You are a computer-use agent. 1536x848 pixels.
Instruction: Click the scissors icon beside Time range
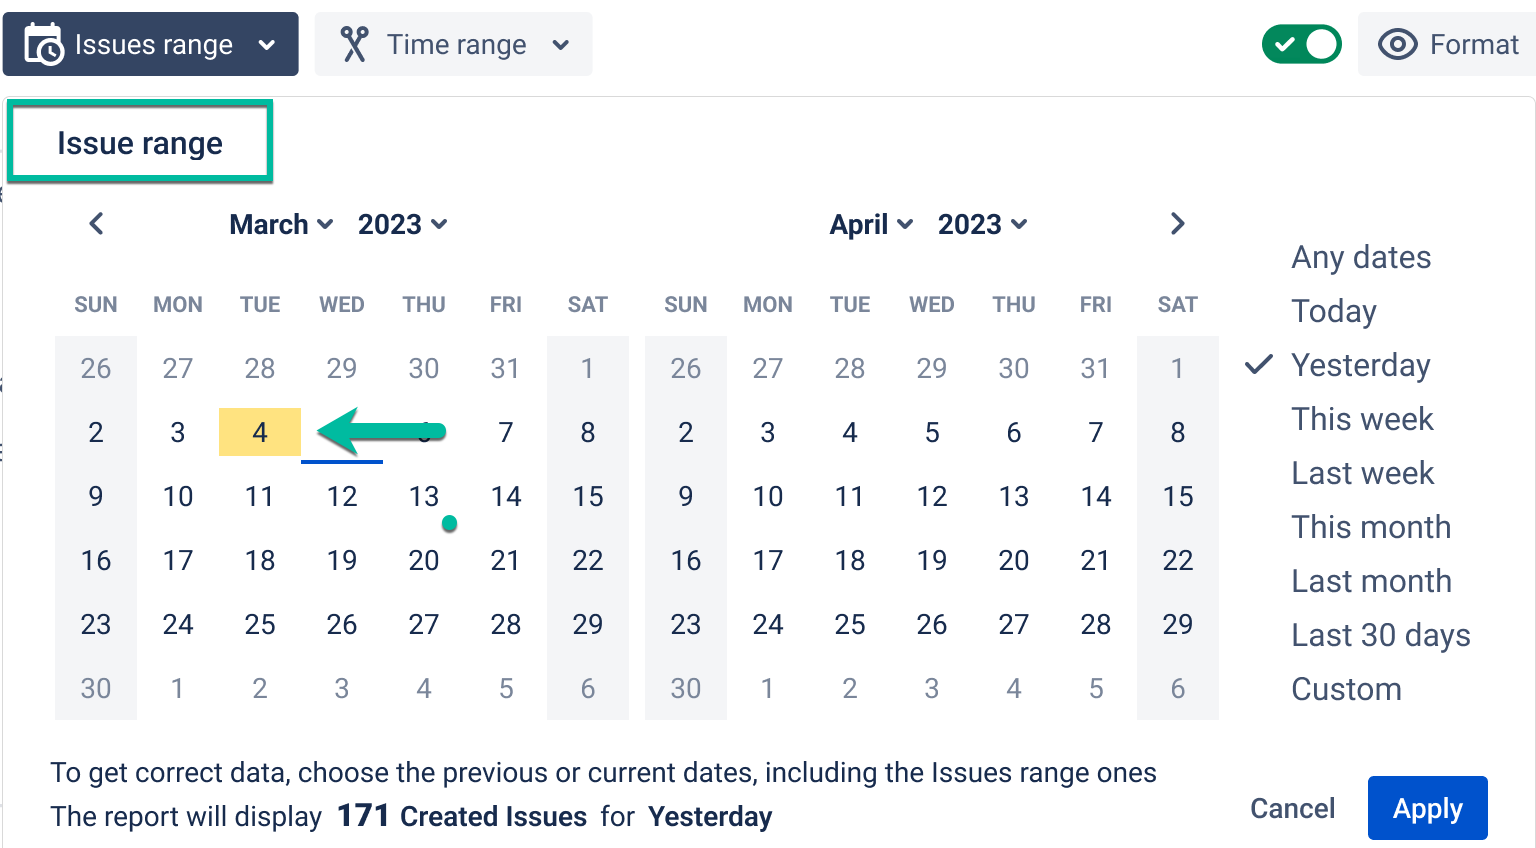pyautogui.click(x=354, y=45)
